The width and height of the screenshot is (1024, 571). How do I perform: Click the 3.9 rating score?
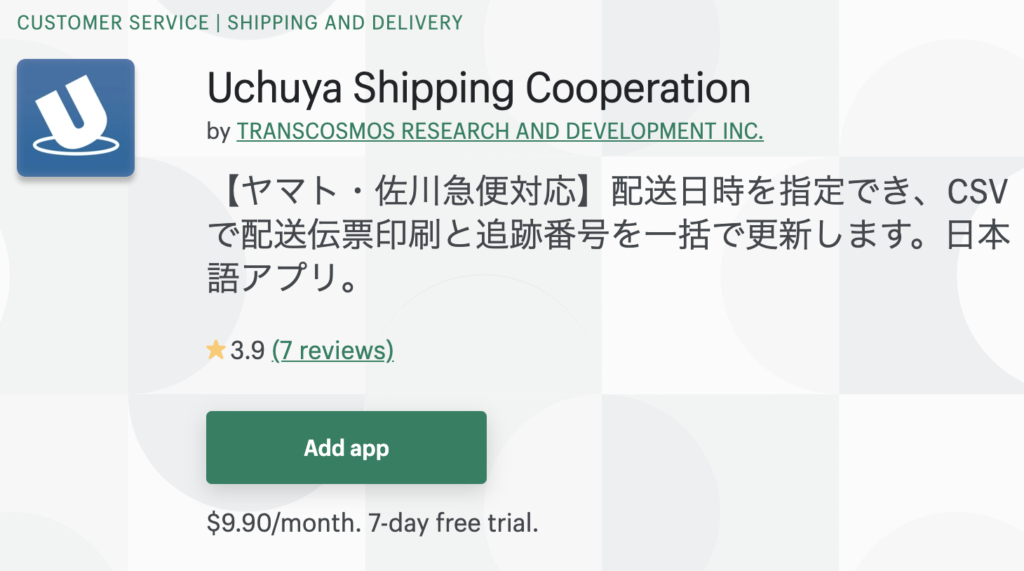pos(247,350)
